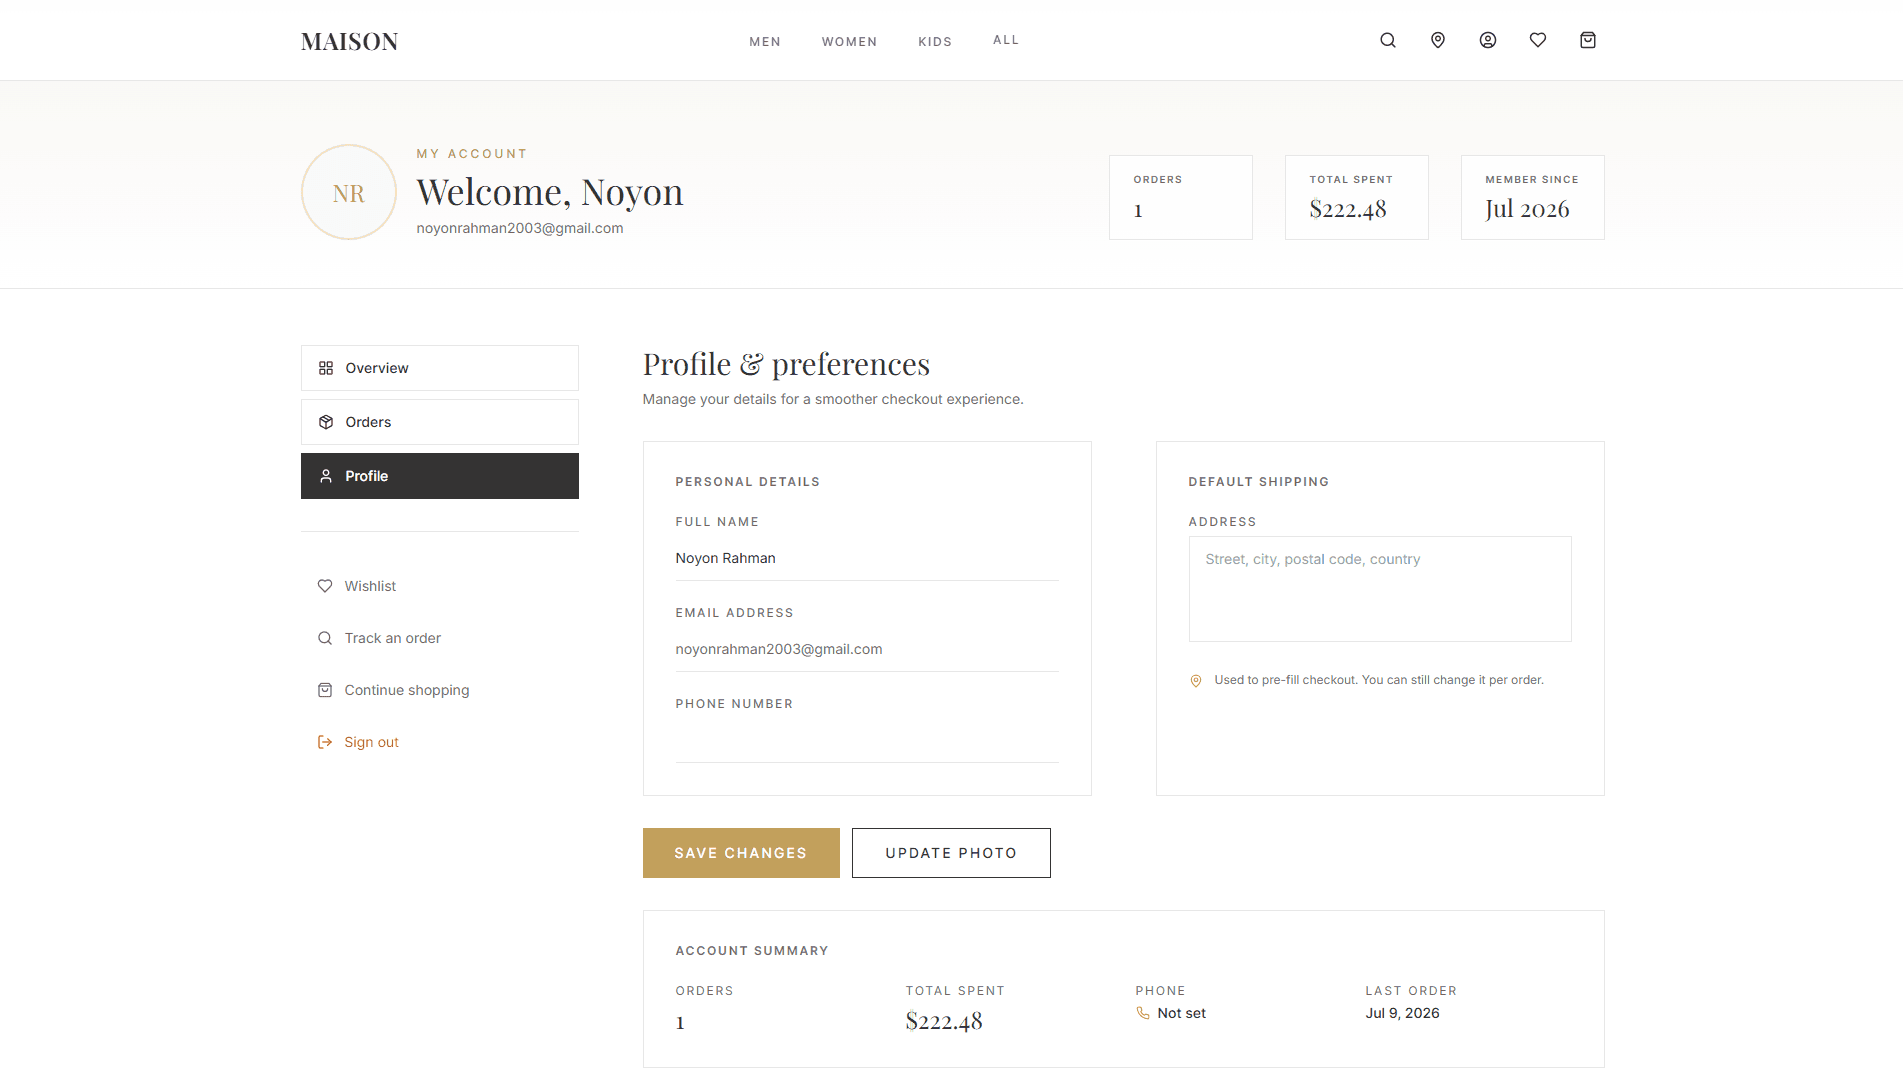
Task: Click the 'Welcome, Noyon' heading
Action: 550,192
